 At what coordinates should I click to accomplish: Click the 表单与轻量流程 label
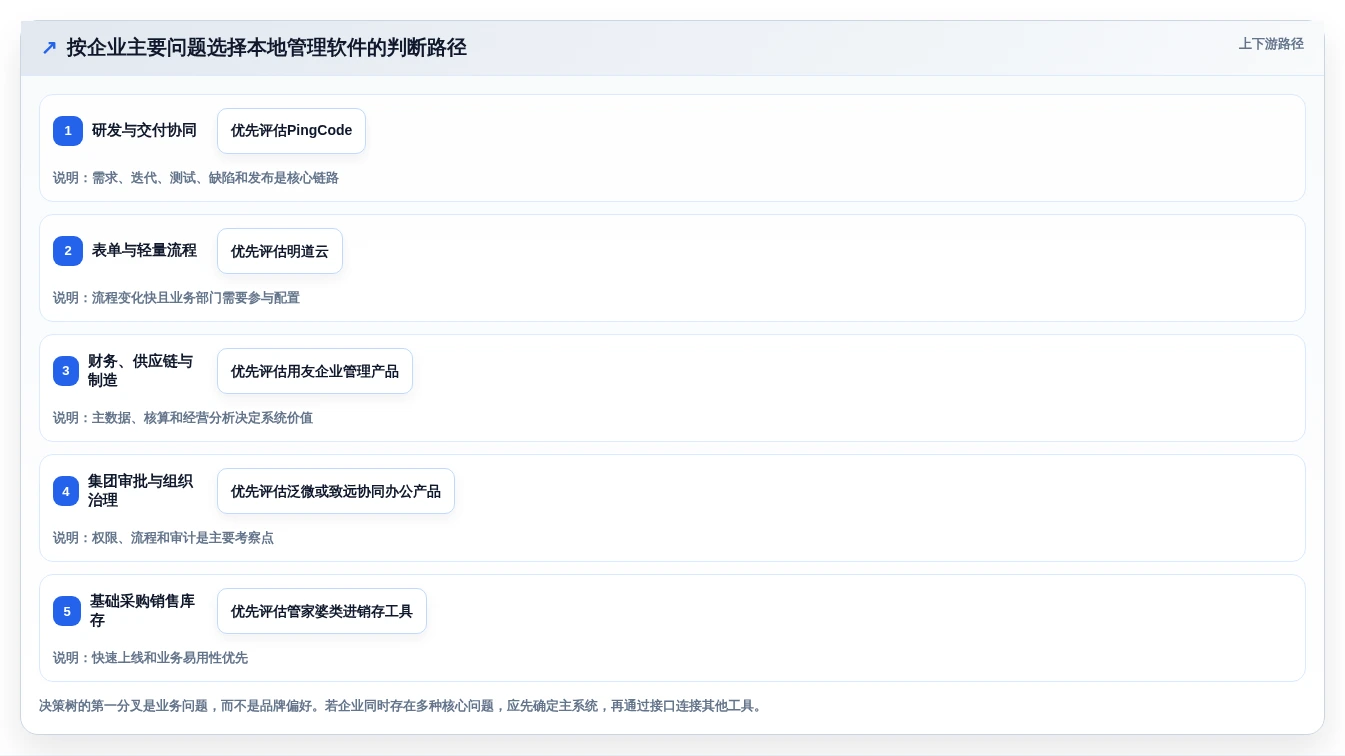click(144, 251)
